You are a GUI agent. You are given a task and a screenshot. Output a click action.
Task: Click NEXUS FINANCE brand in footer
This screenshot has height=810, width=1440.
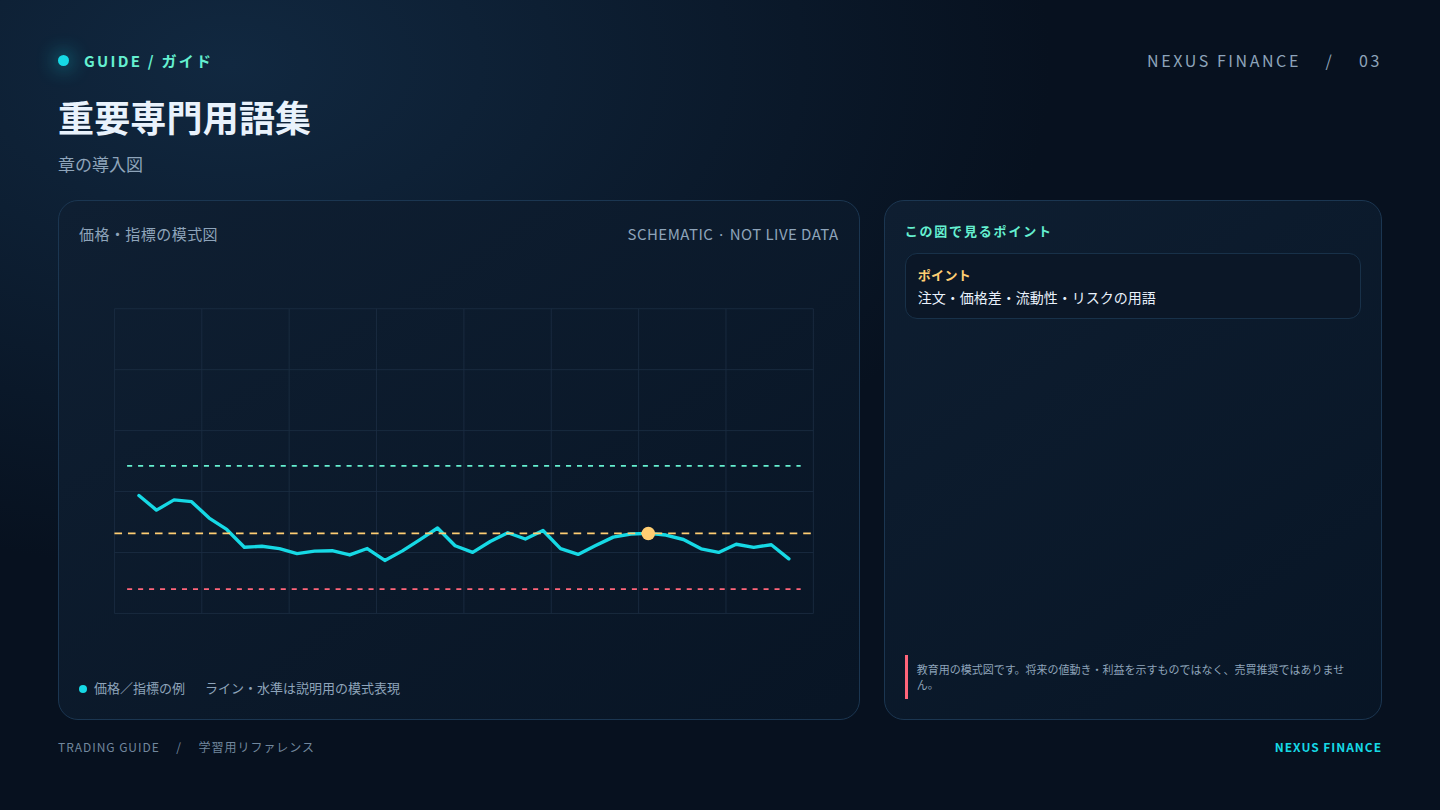coord(1328,747)
